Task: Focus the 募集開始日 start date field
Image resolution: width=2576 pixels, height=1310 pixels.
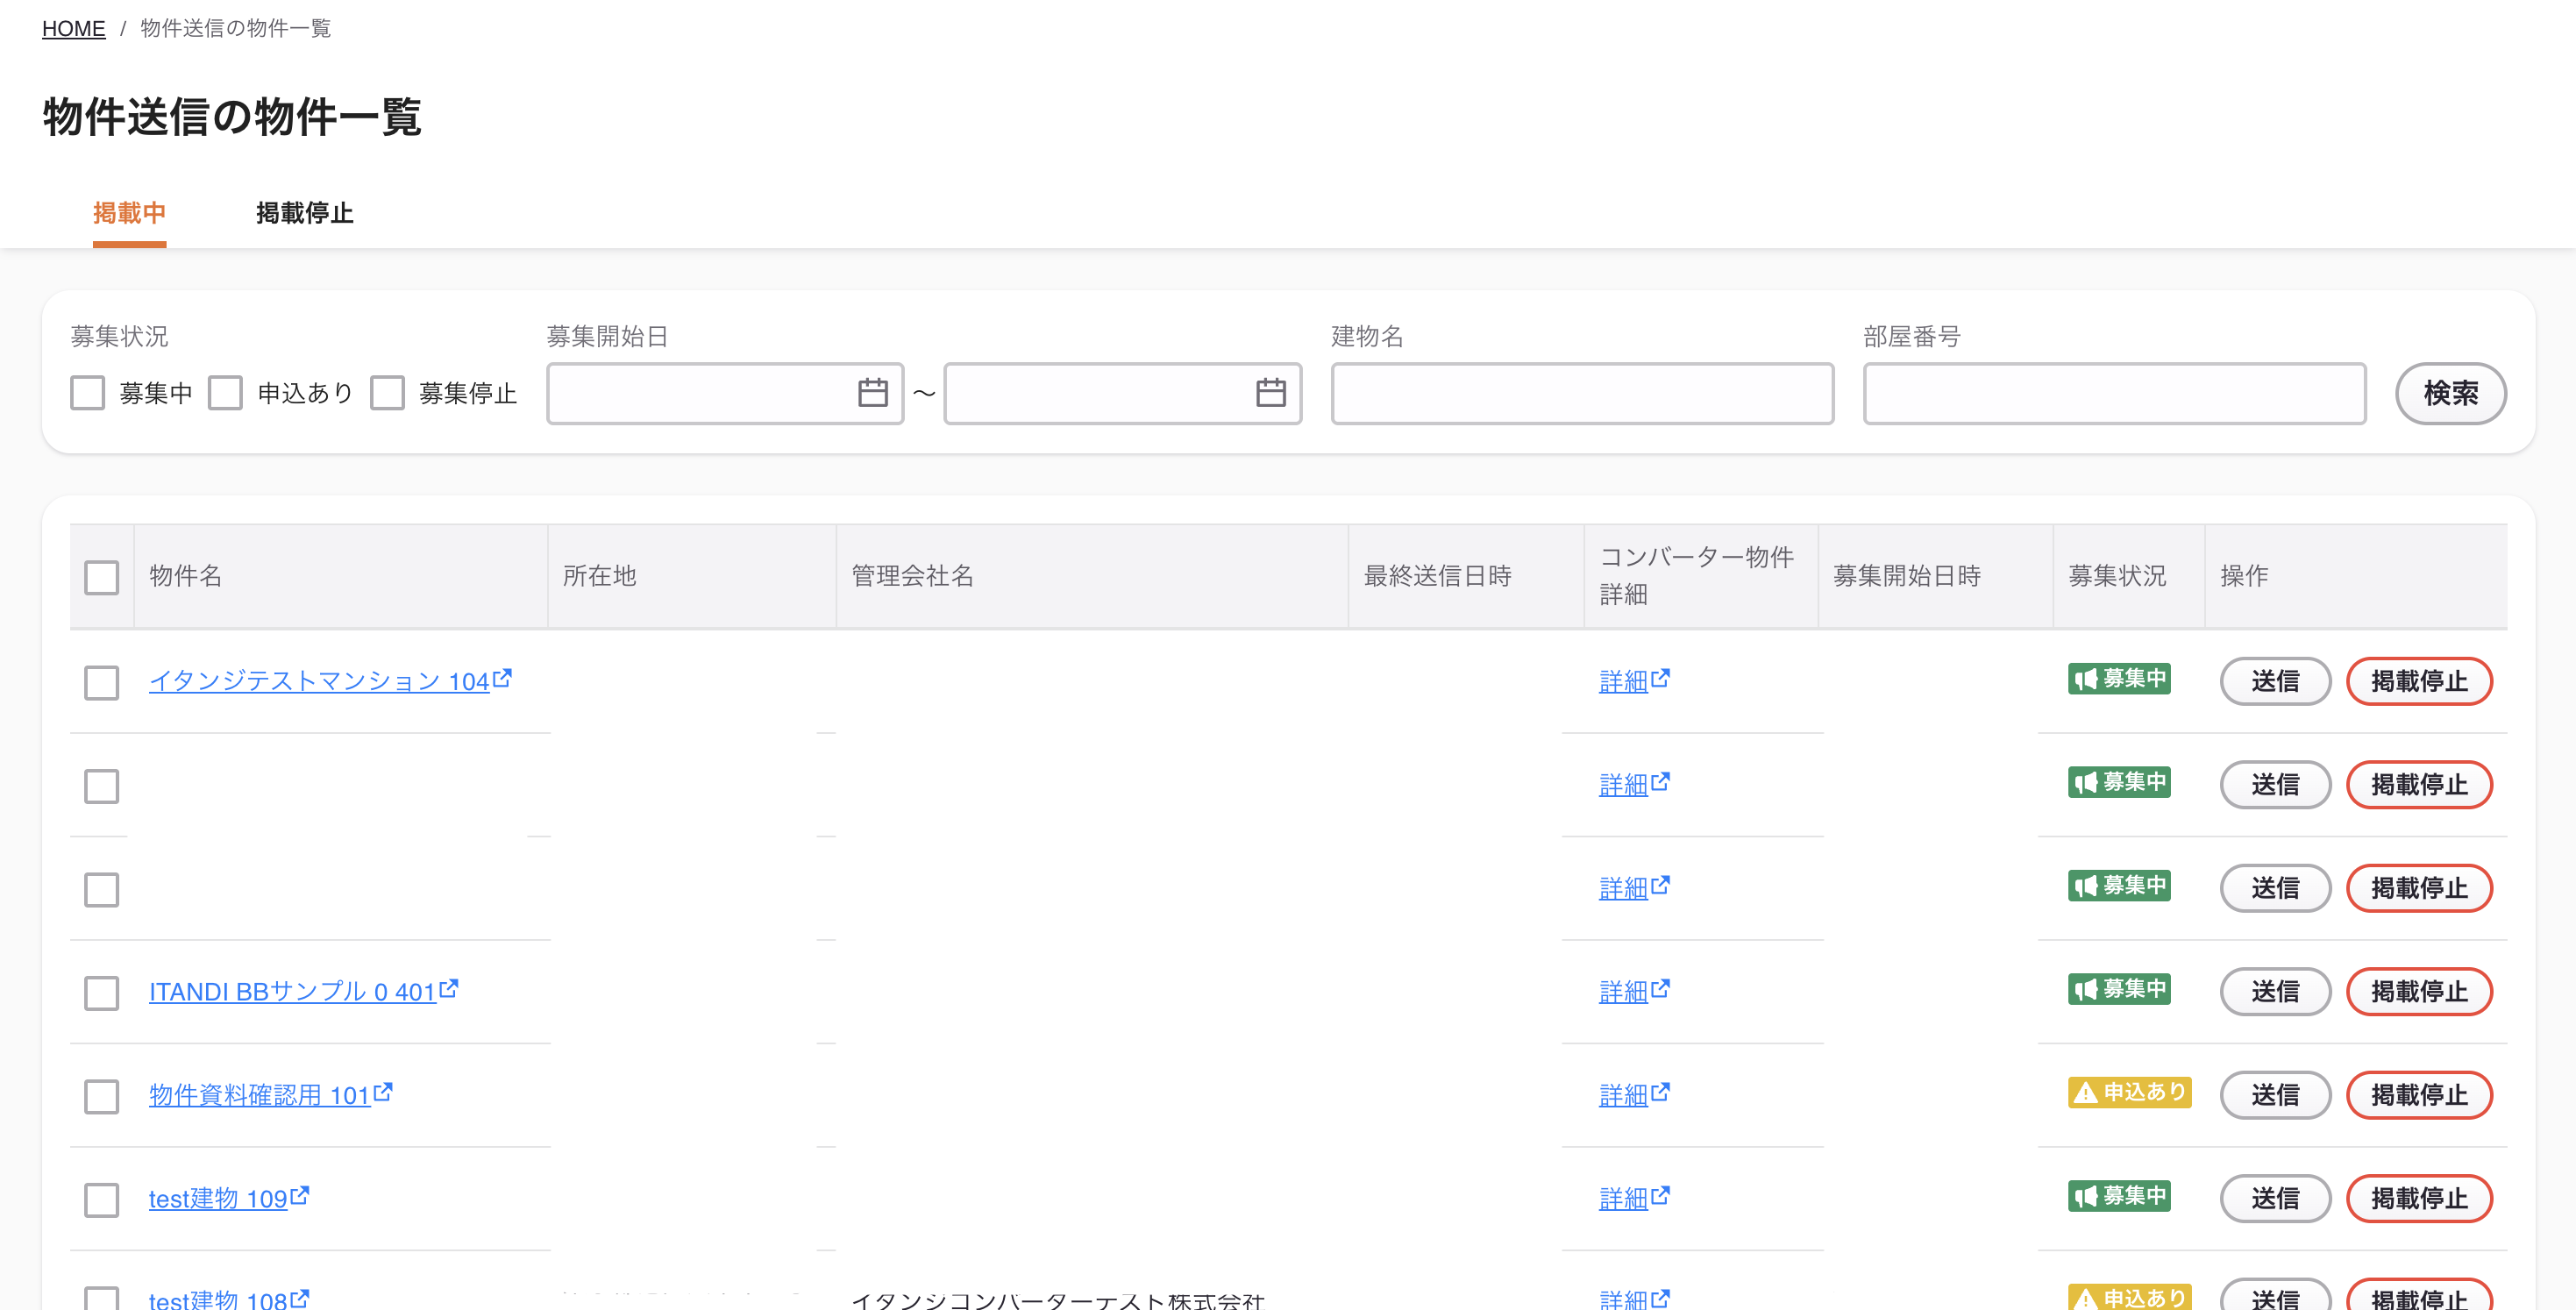Action: pyautogui.click(x=725, y=393)
